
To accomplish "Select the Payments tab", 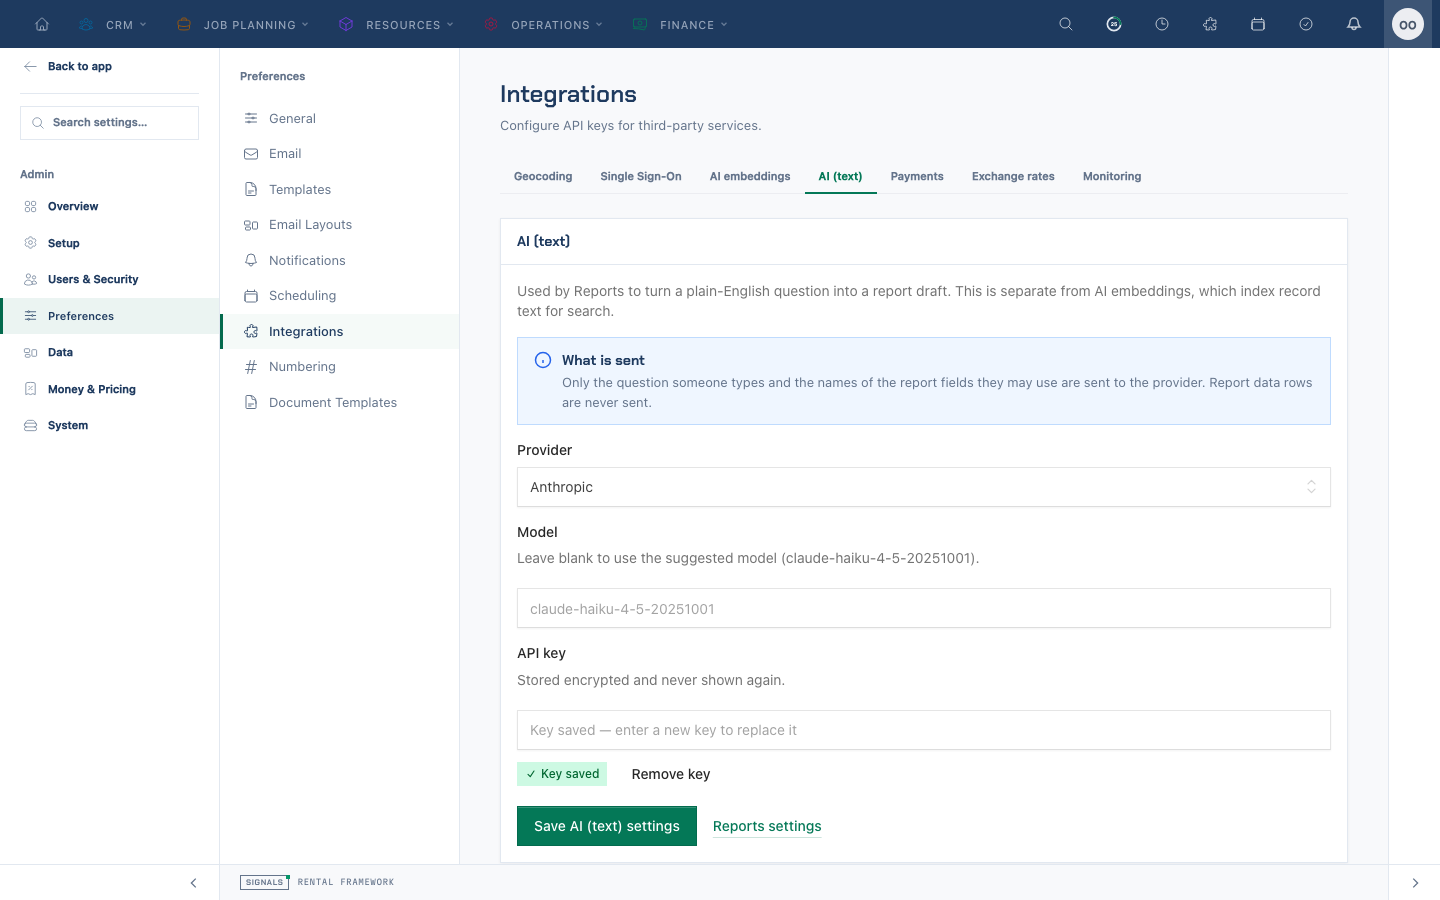I will click(917, 176).
